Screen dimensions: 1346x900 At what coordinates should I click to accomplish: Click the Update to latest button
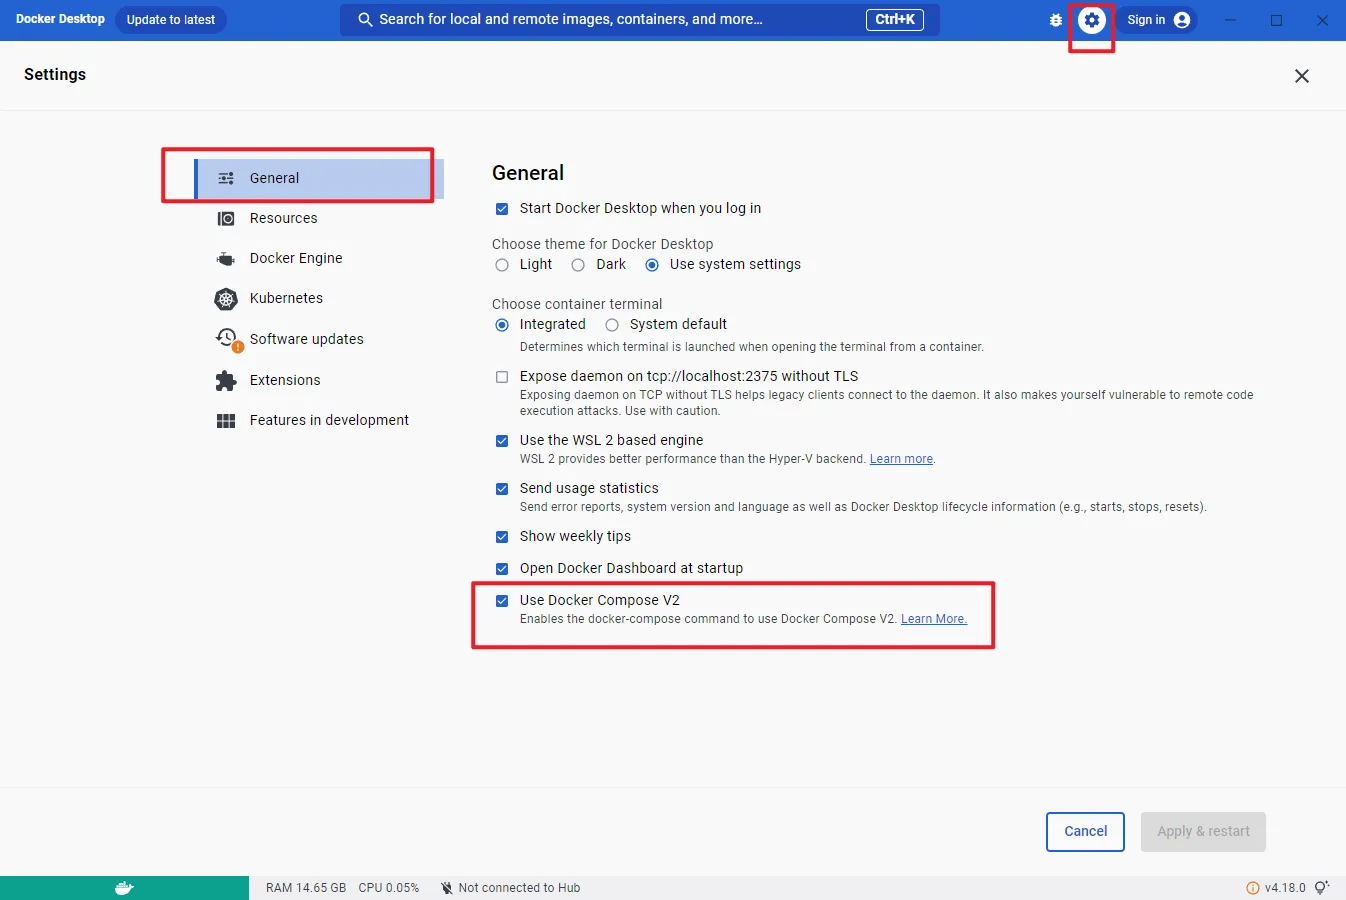pos(171,20)
